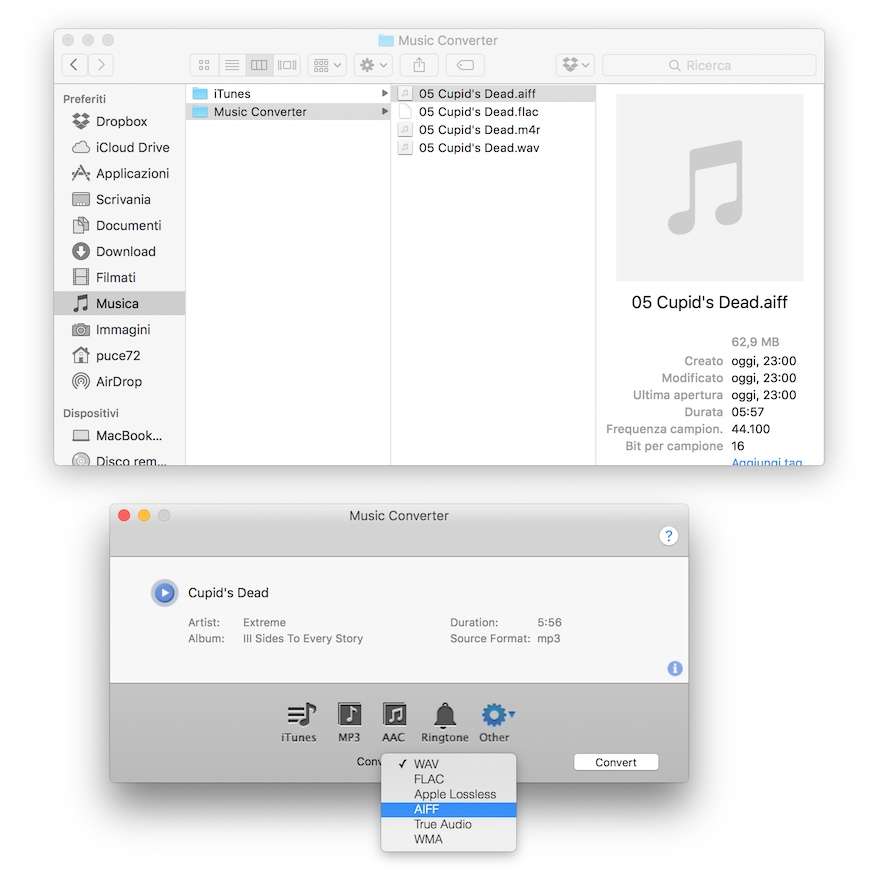Open Dropbox in the Finder sidebar
The width and height of the screenshot is (880, 874).
120,121
